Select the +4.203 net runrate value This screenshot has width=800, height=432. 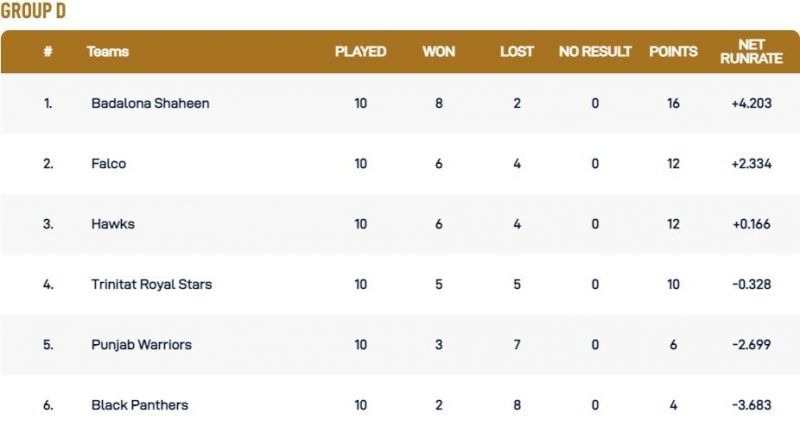[751, 103]
